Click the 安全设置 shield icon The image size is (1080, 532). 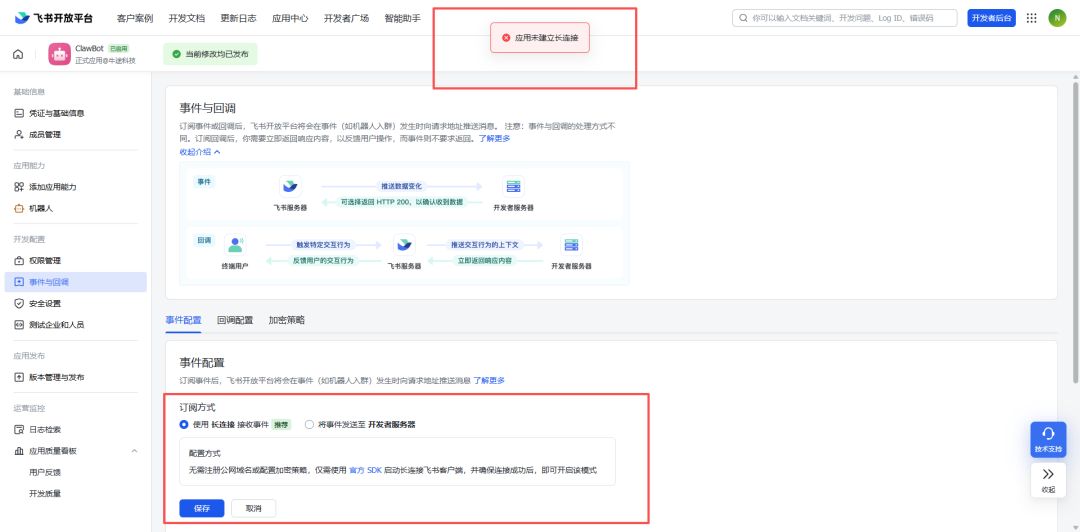click(19, 303)
